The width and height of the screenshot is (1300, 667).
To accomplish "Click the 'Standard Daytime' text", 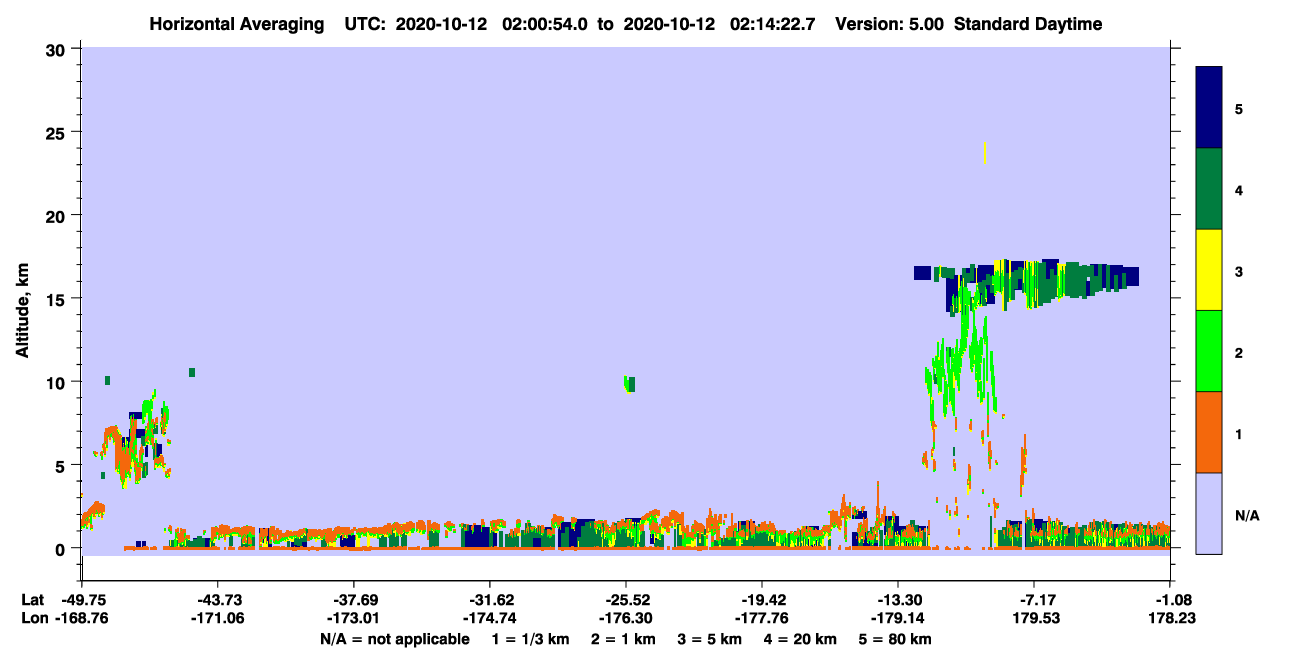I will coord(1028,24).
